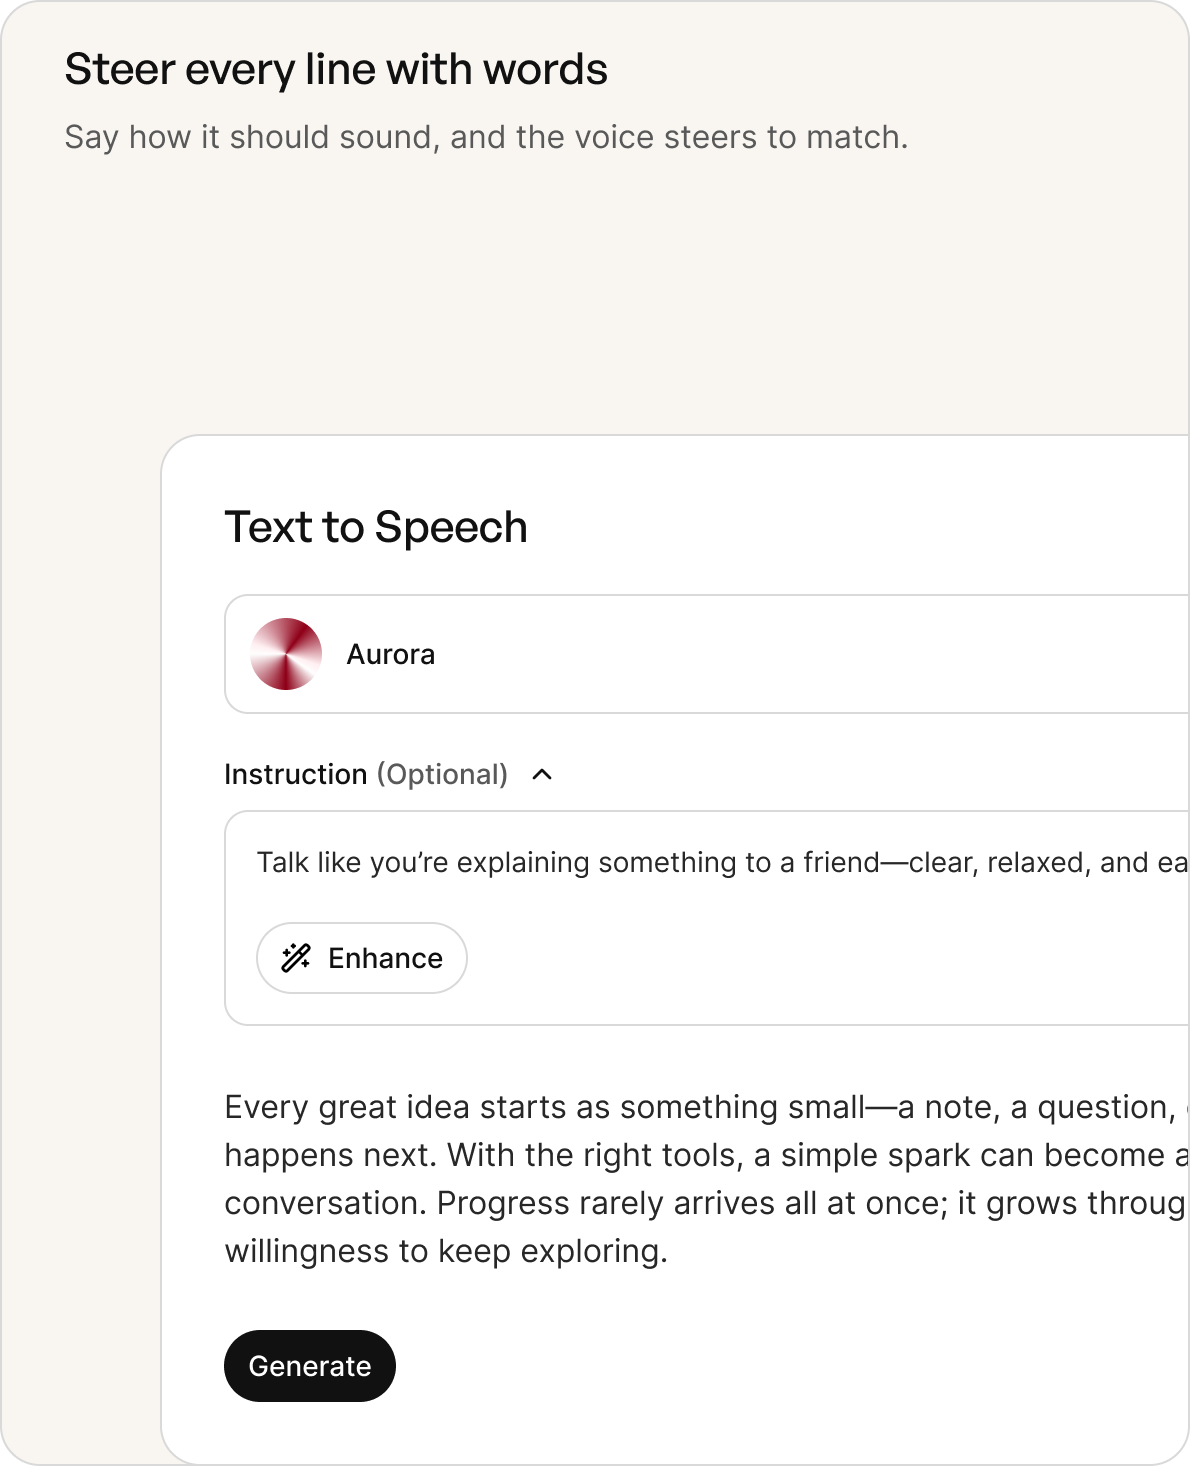Place cursor in 'Every great idea' line
Image resolution: width=1190 pixels, height=1466 pixels.
(705, 1107)
